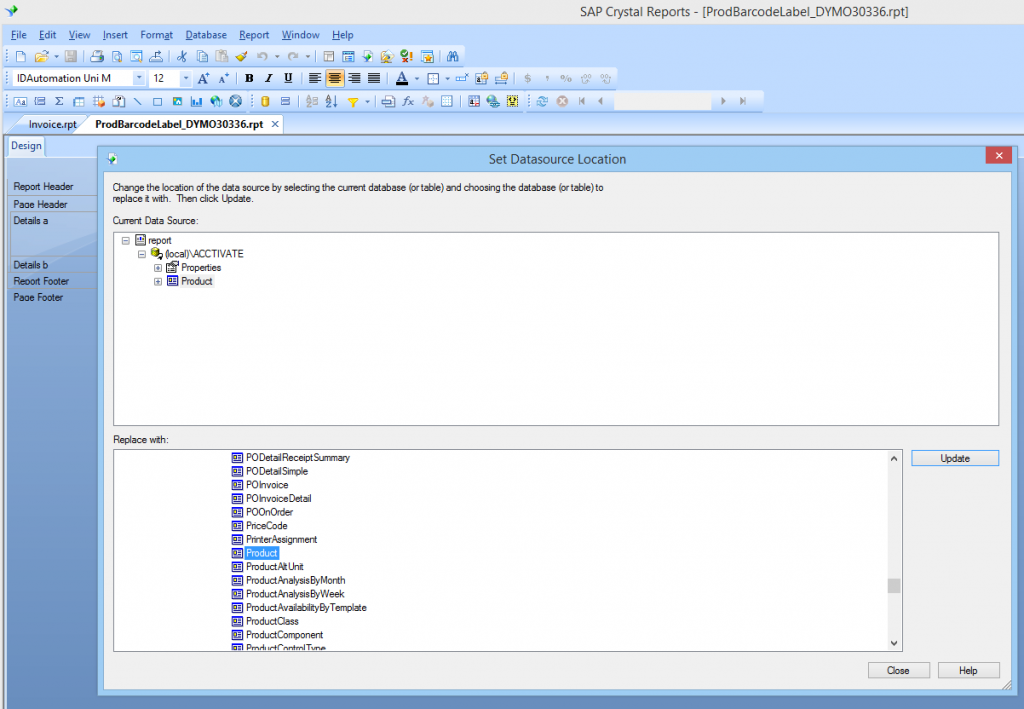Open the Report menu
Viewport: 1024px width, 709px height.
tap(254, 35)
